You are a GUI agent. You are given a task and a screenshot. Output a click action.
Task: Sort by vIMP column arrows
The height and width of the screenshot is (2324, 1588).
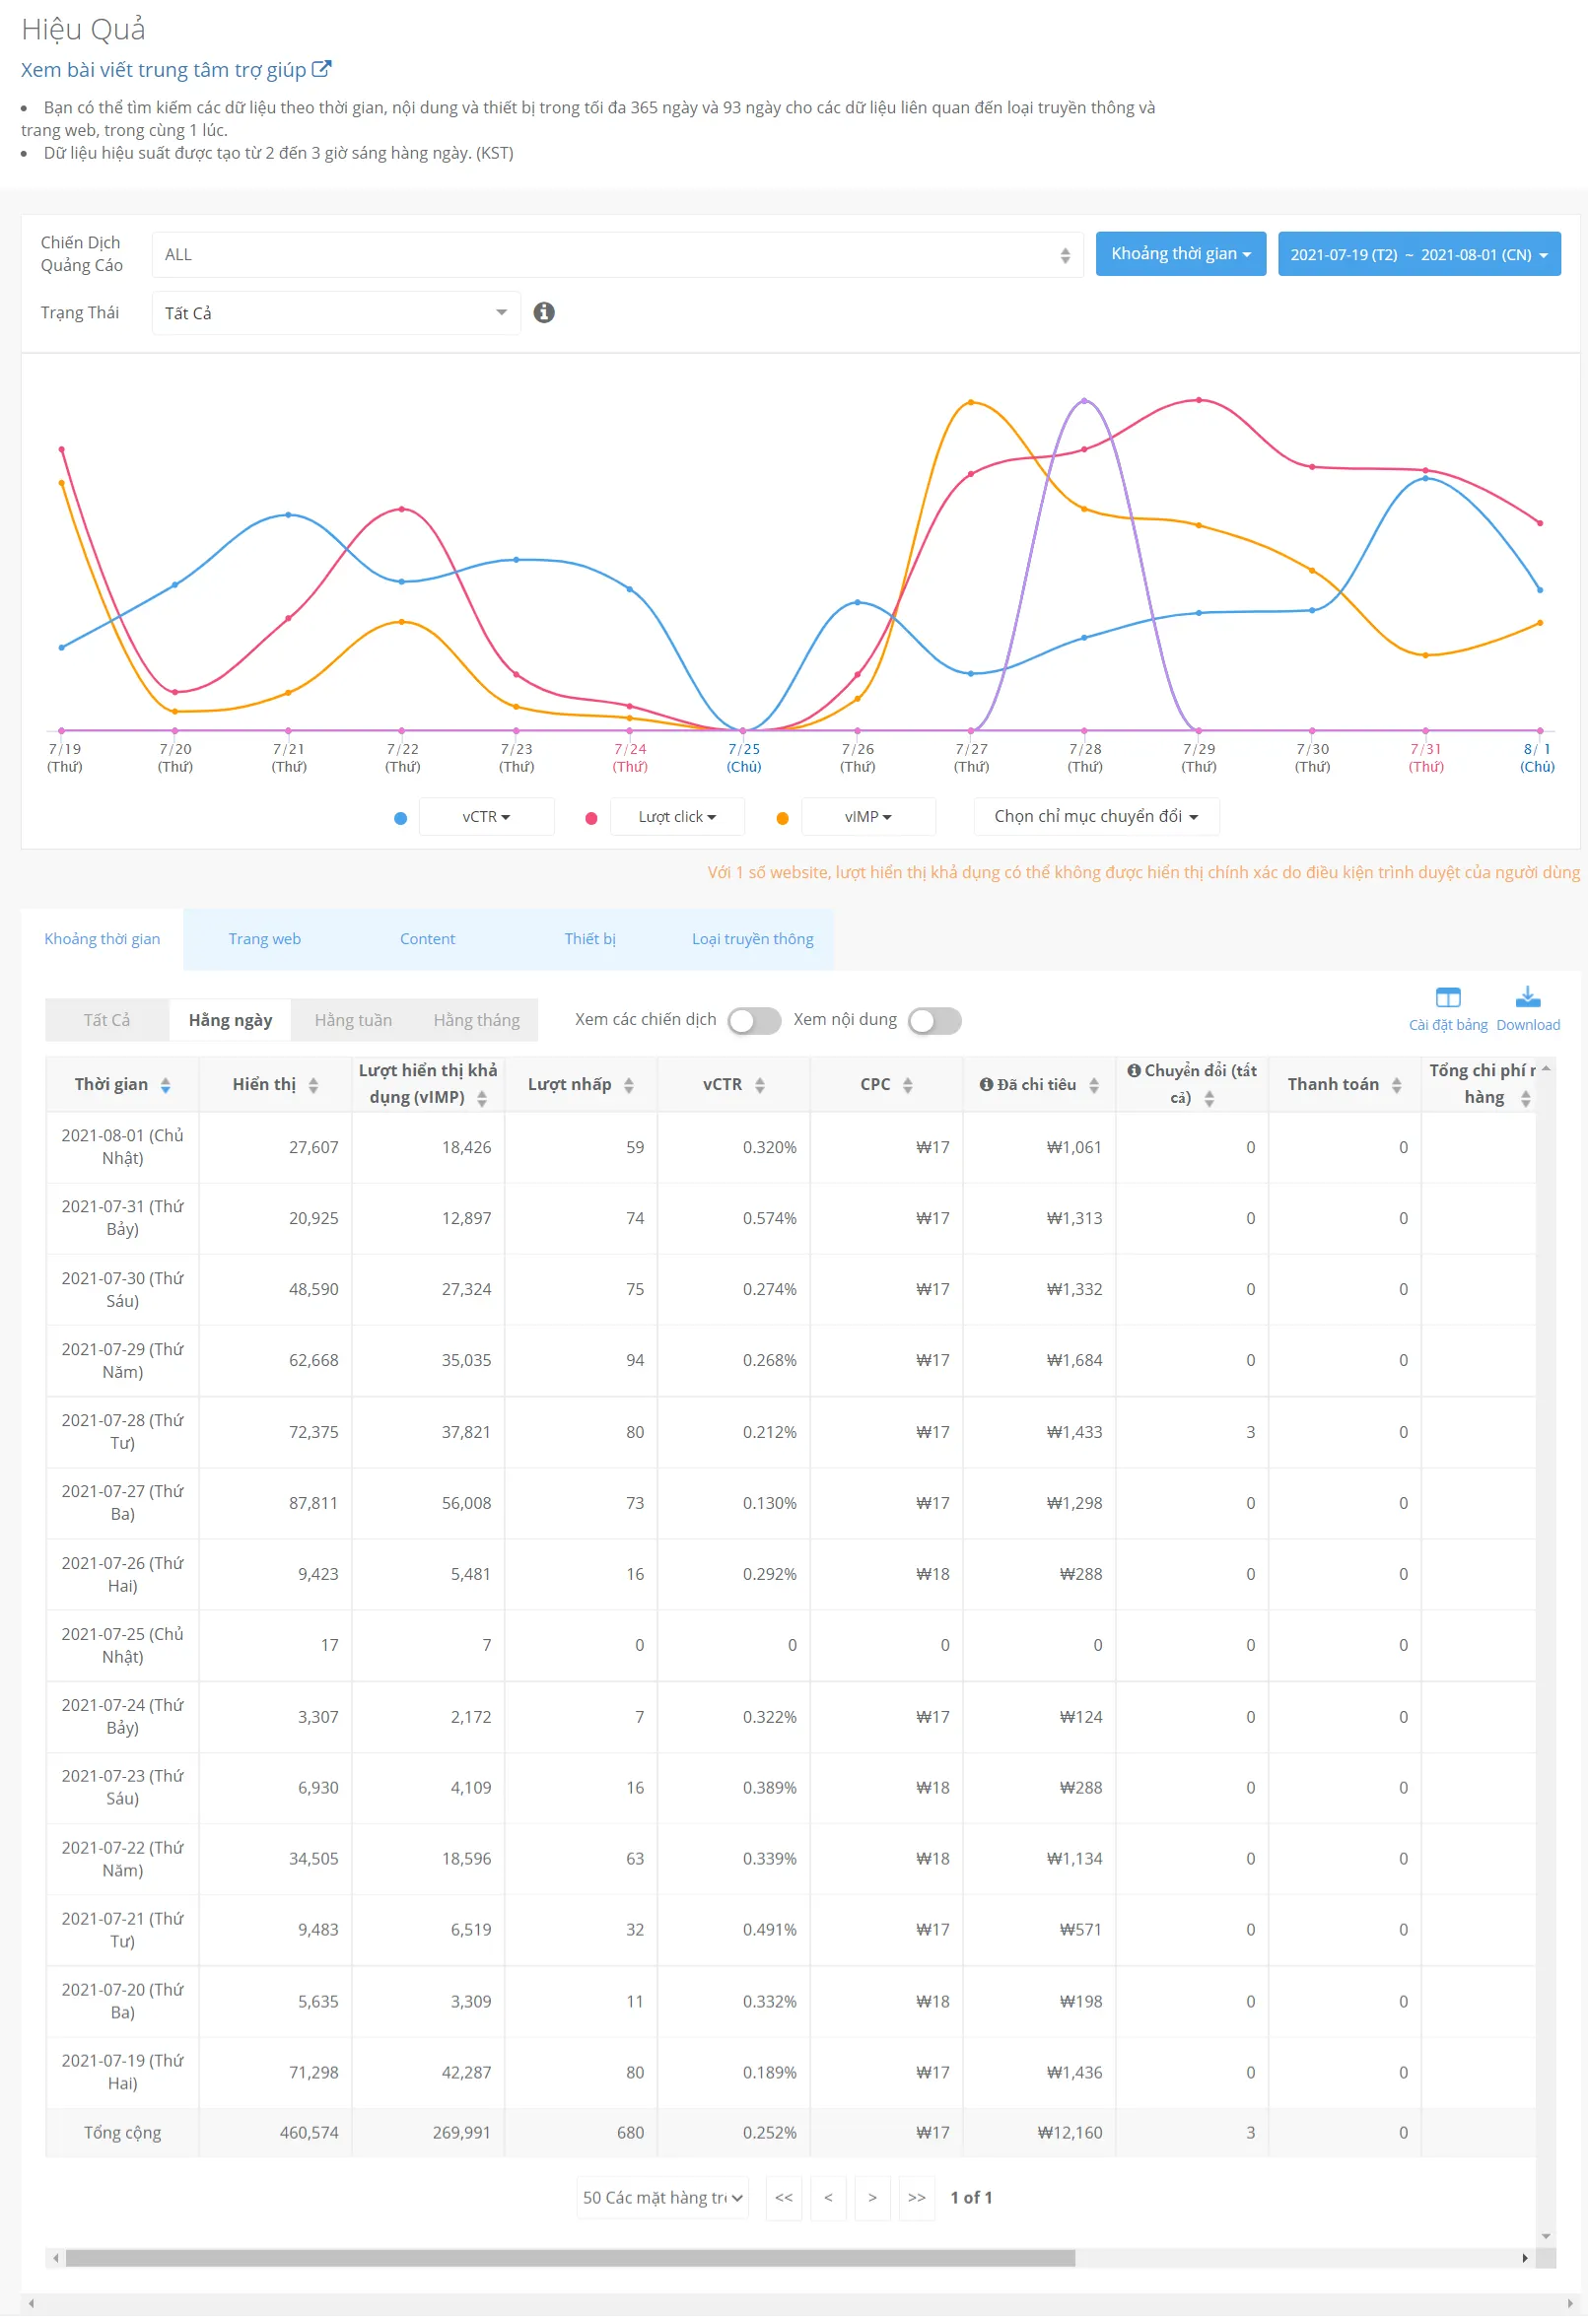[482, 1100]
